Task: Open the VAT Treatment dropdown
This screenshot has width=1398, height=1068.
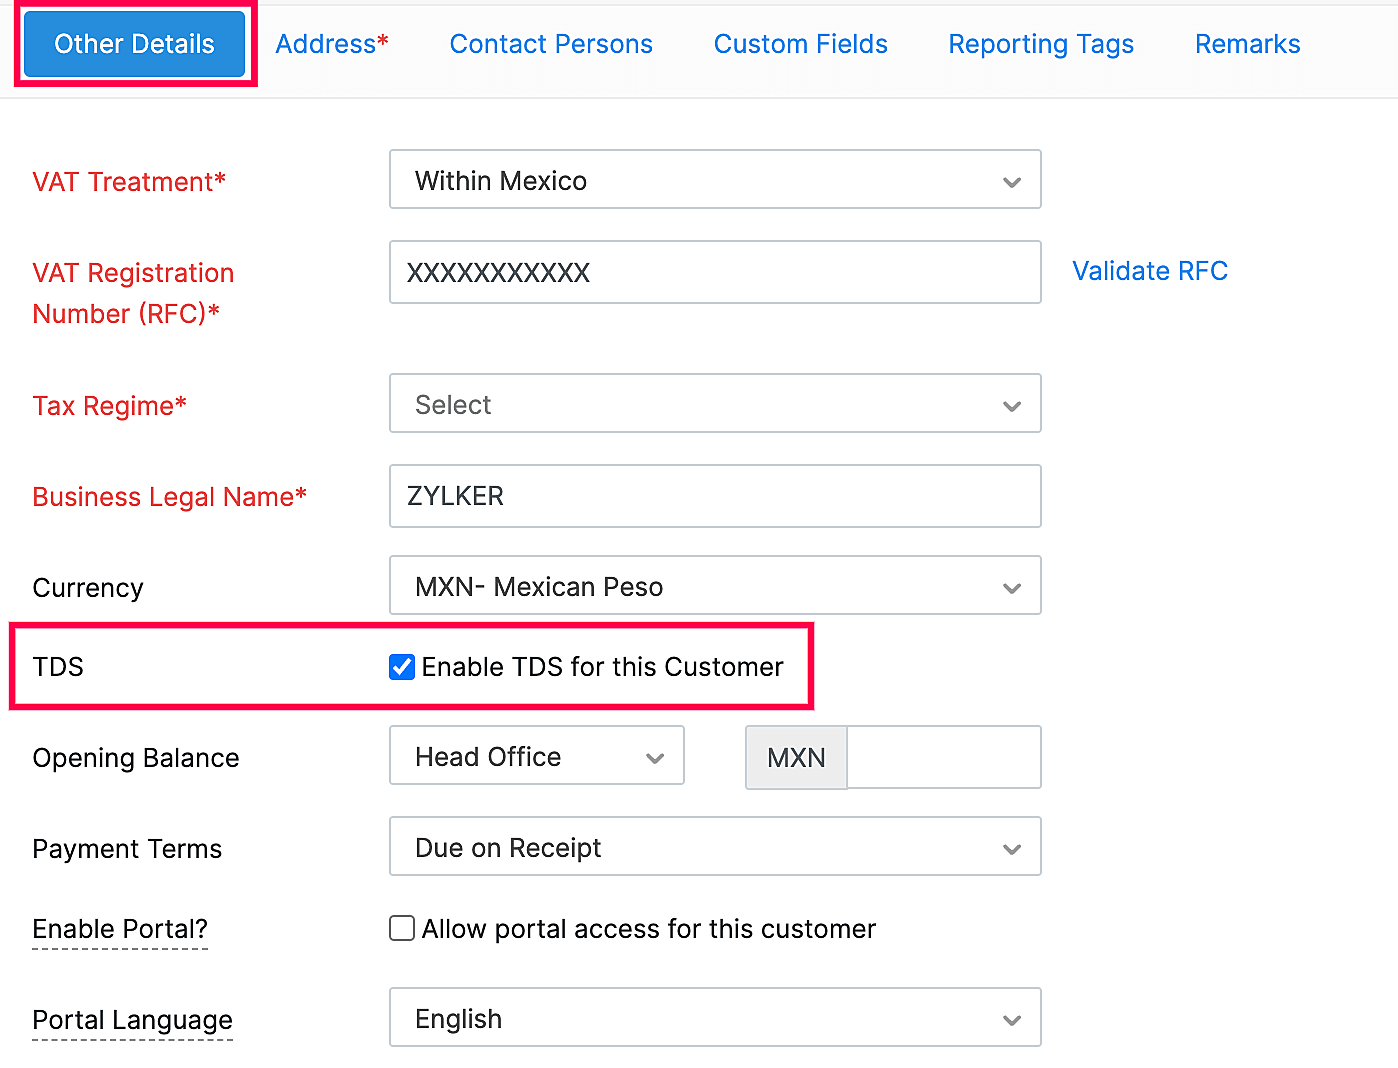Action: coord(1011,180)
